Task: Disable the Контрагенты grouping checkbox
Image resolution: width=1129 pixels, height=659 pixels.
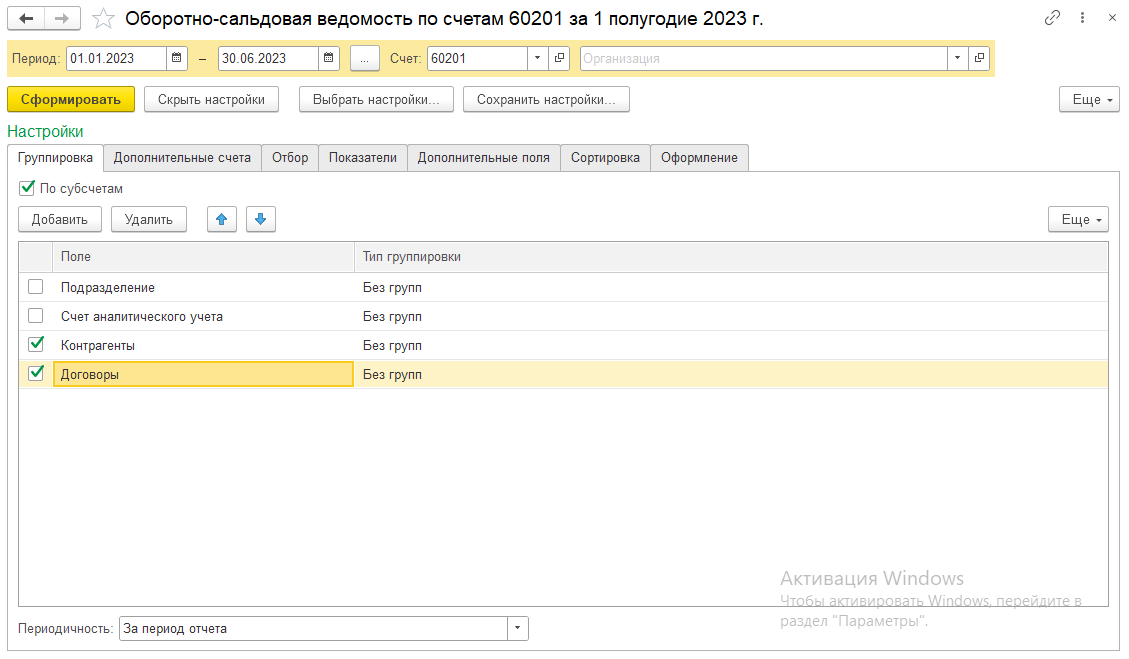Action: click(36, 345)
